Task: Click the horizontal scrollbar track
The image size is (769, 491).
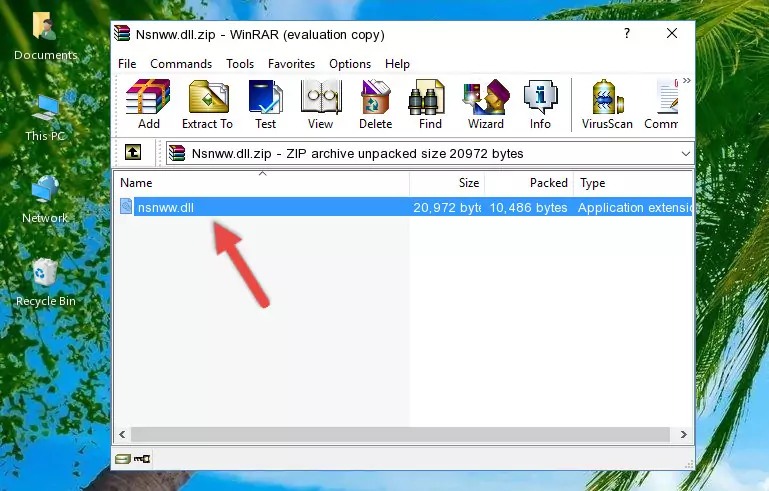Action: pos(400,435)
